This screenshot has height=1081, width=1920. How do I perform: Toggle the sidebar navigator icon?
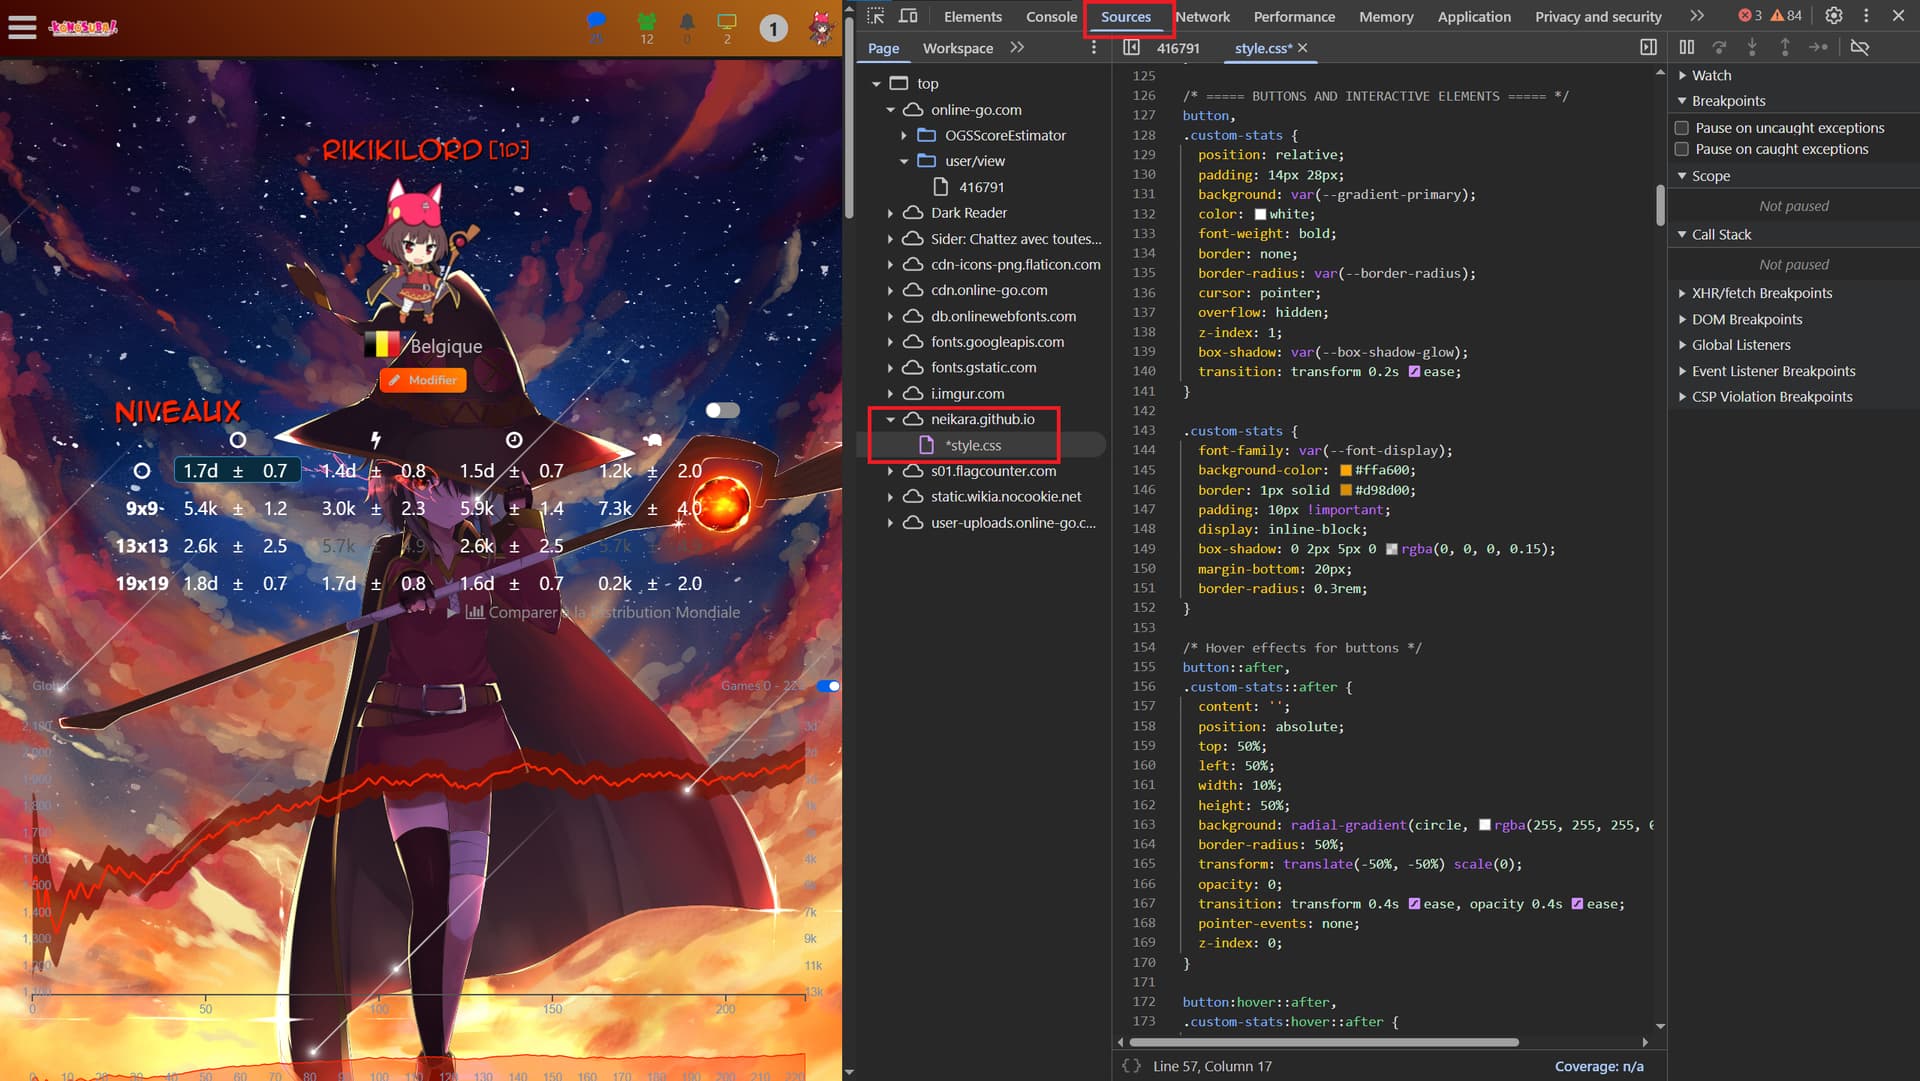[x=1131, y=47]
